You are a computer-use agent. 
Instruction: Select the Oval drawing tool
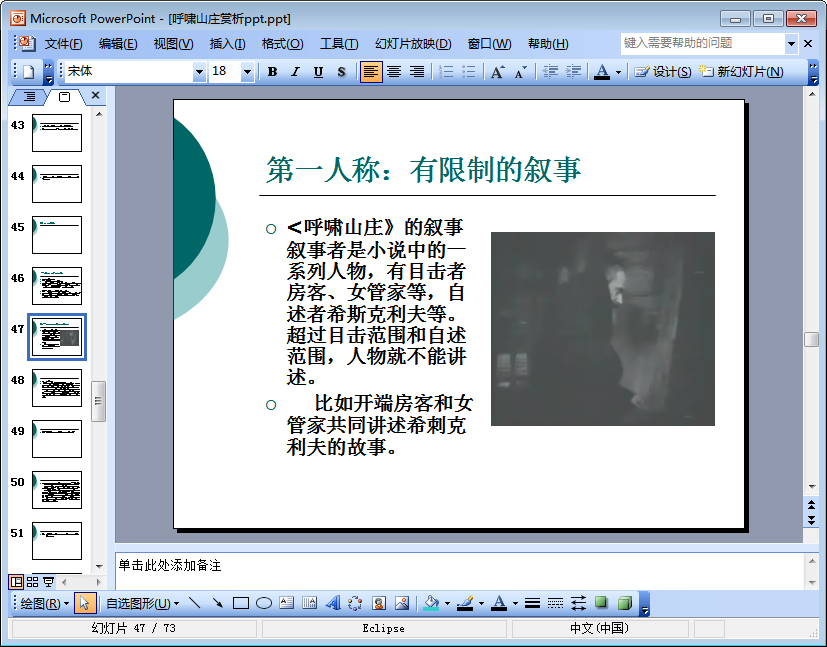tap(264, 603)
